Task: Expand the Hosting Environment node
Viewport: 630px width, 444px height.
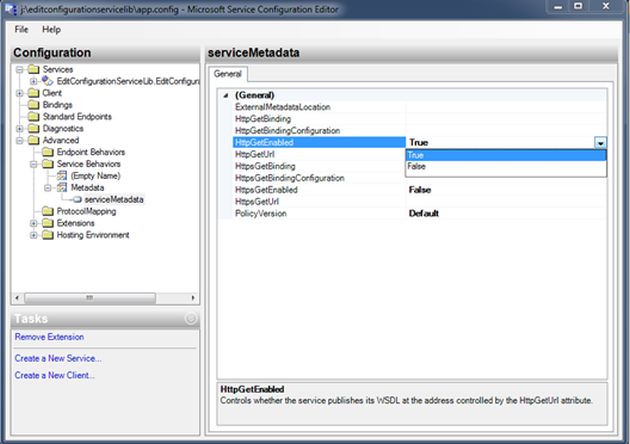Action: point(34,235)
